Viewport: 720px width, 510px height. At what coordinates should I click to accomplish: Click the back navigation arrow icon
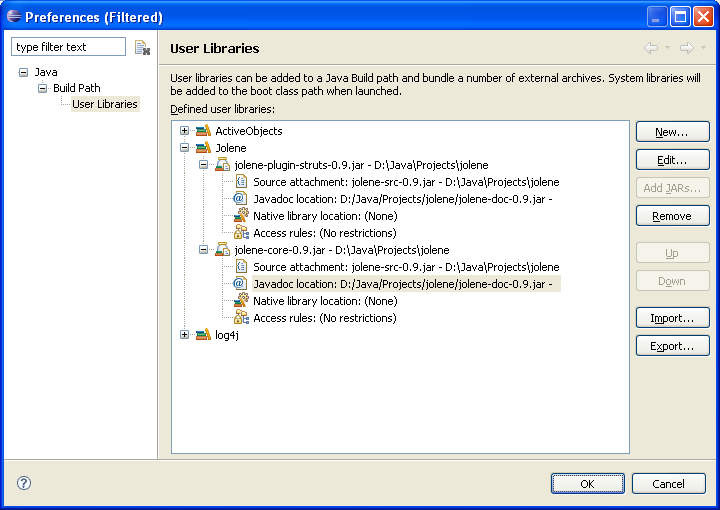tap(651, 48)
